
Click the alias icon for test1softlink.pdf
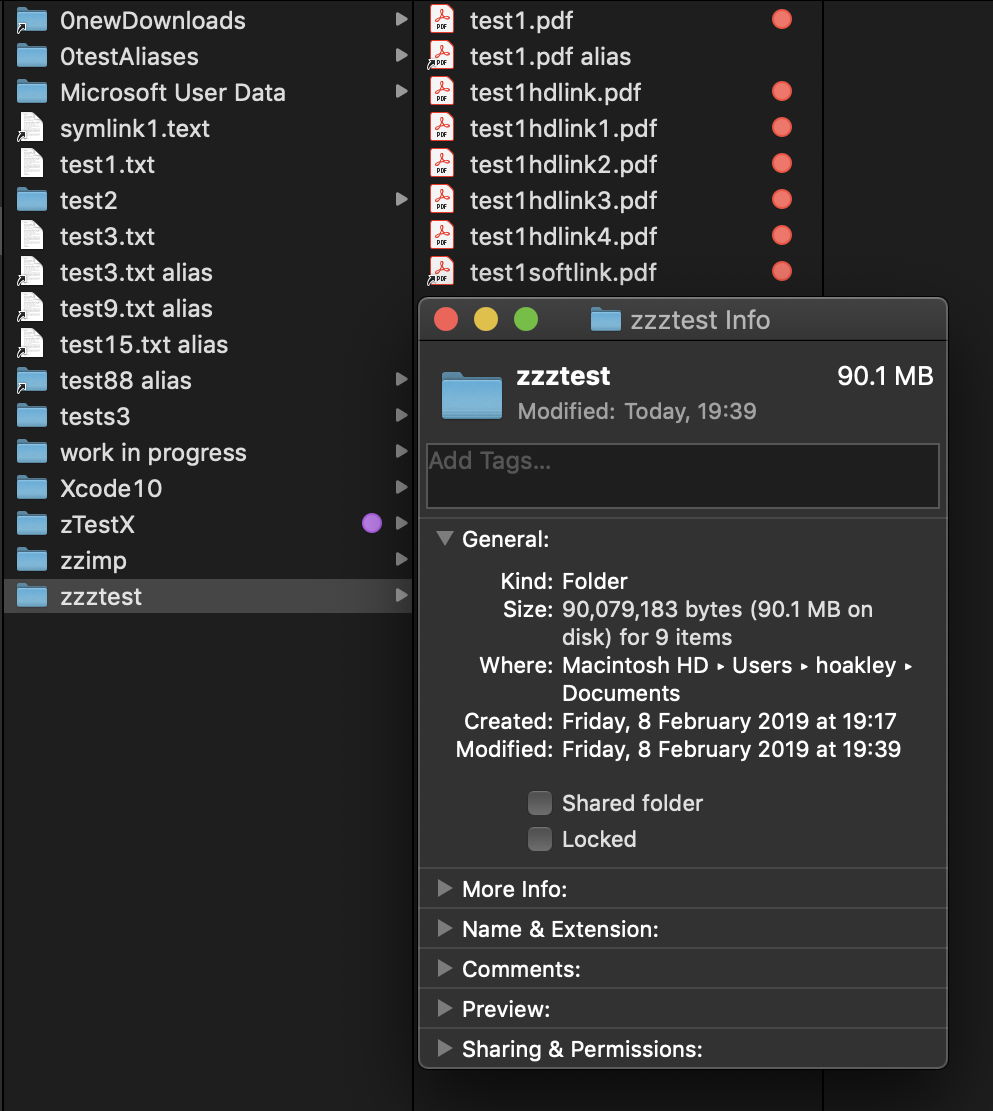(441, 271)
